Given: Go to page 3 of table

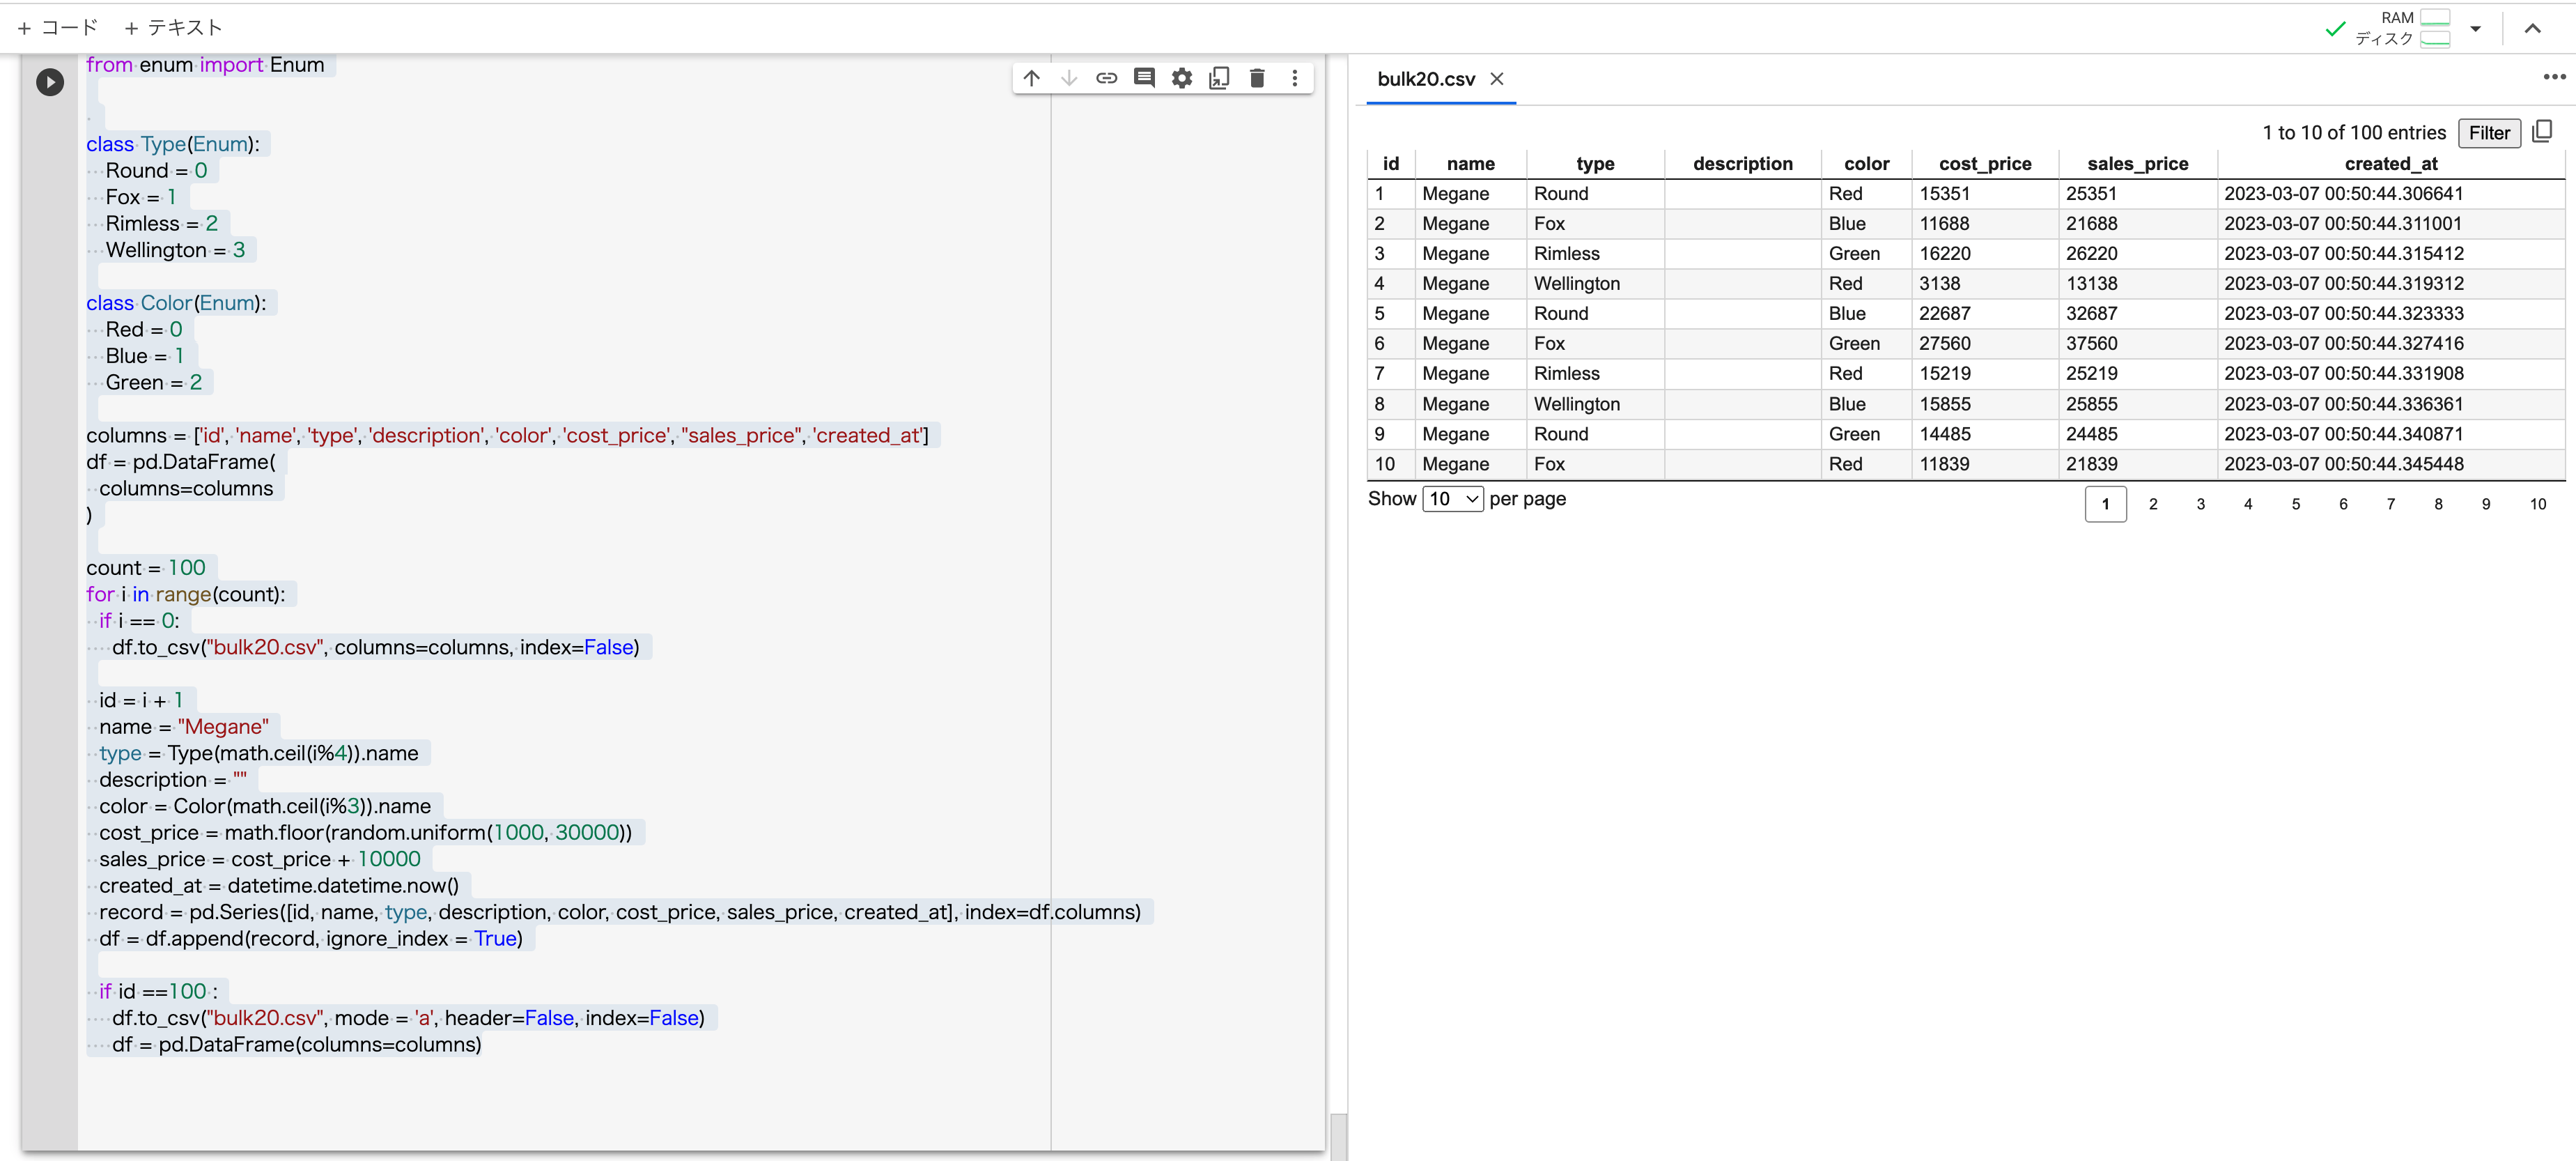Looking at the screenshot, I should pos(2200,504).
